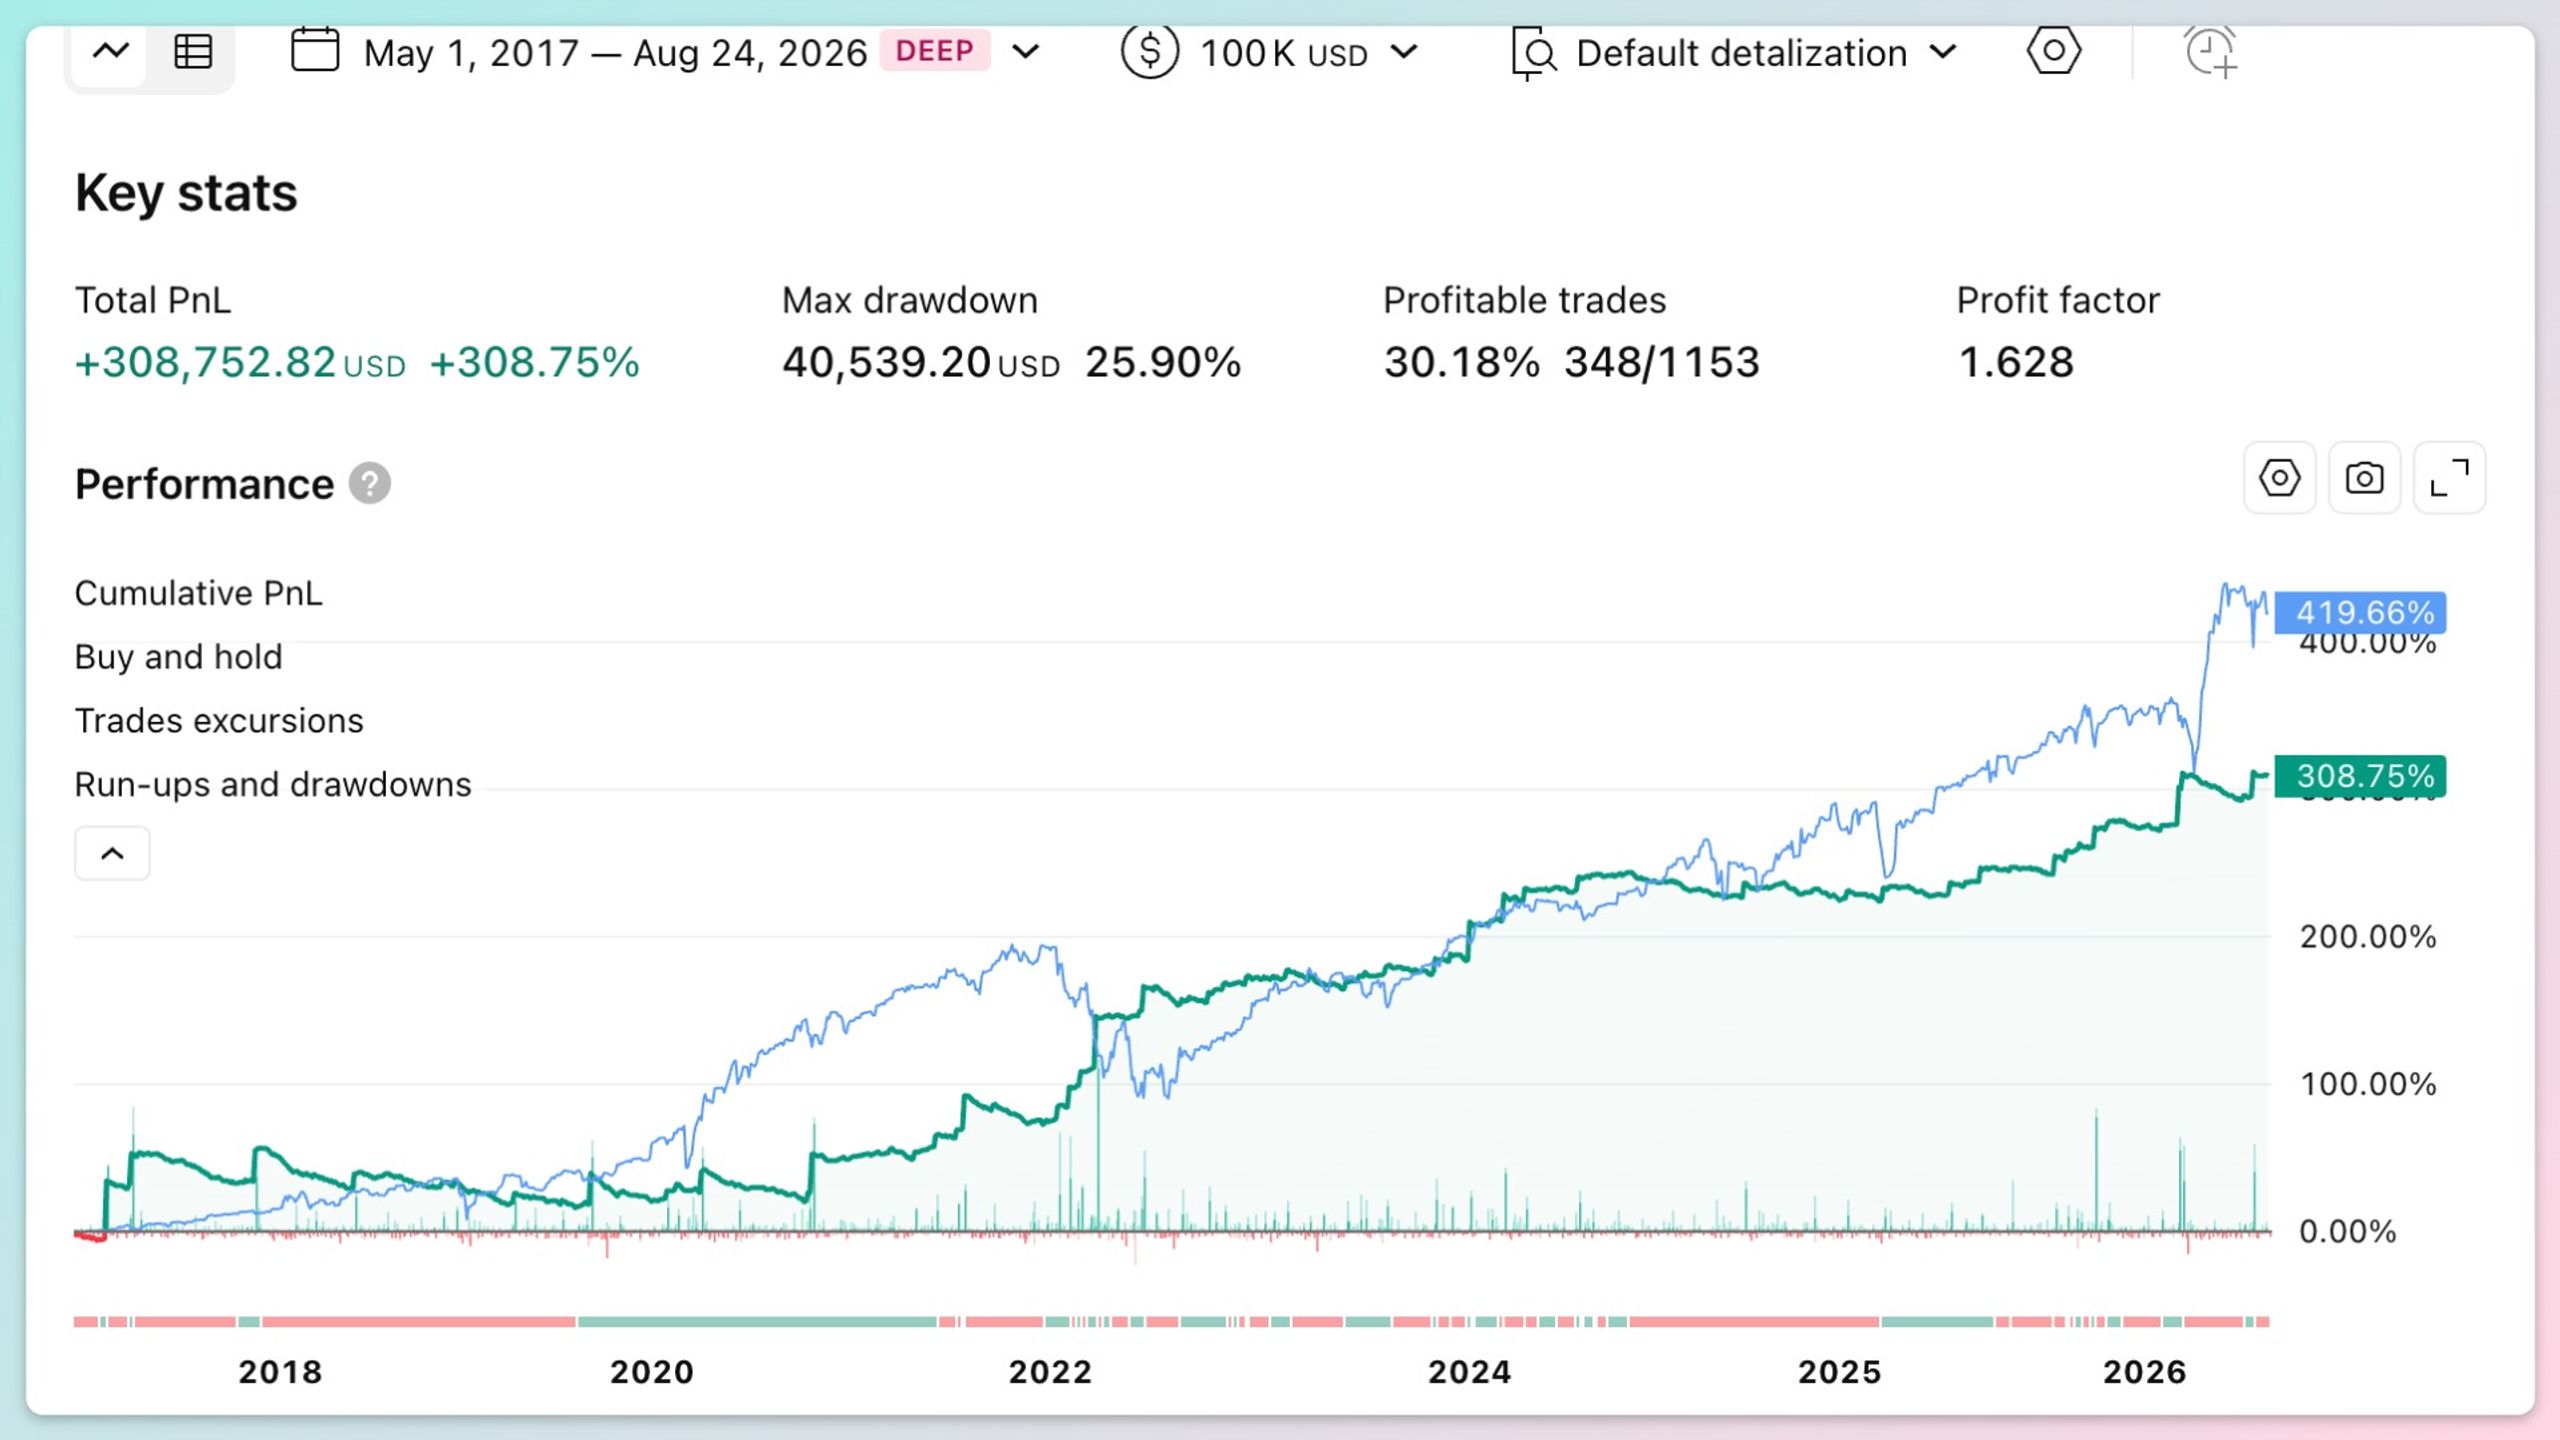
Task: Toggle the Buy and hold series
Action: tap(178, 657)
